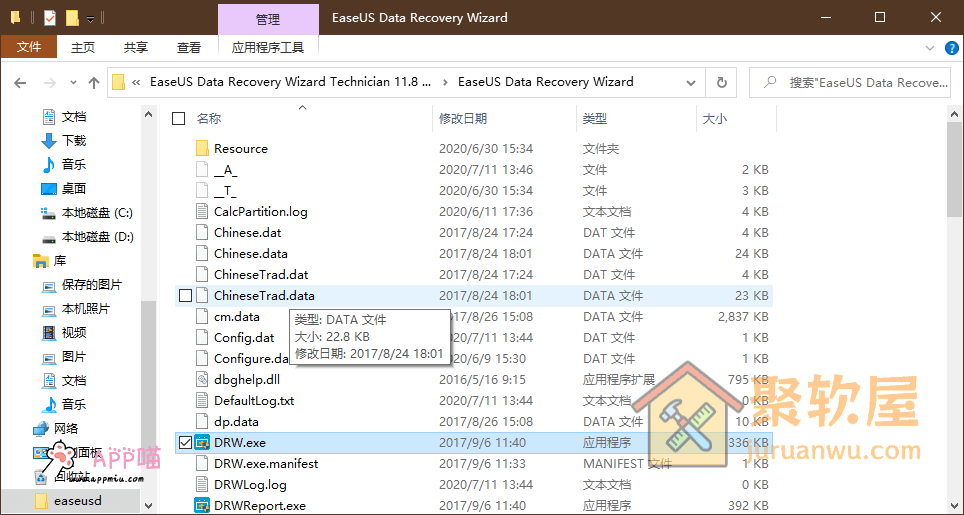Image resolution: width=964 pixels, height=515 pixels.
Task: Expand the breadcrumb arrow before EaseUS Data Recovery Wizard
Action: point(445,82)
